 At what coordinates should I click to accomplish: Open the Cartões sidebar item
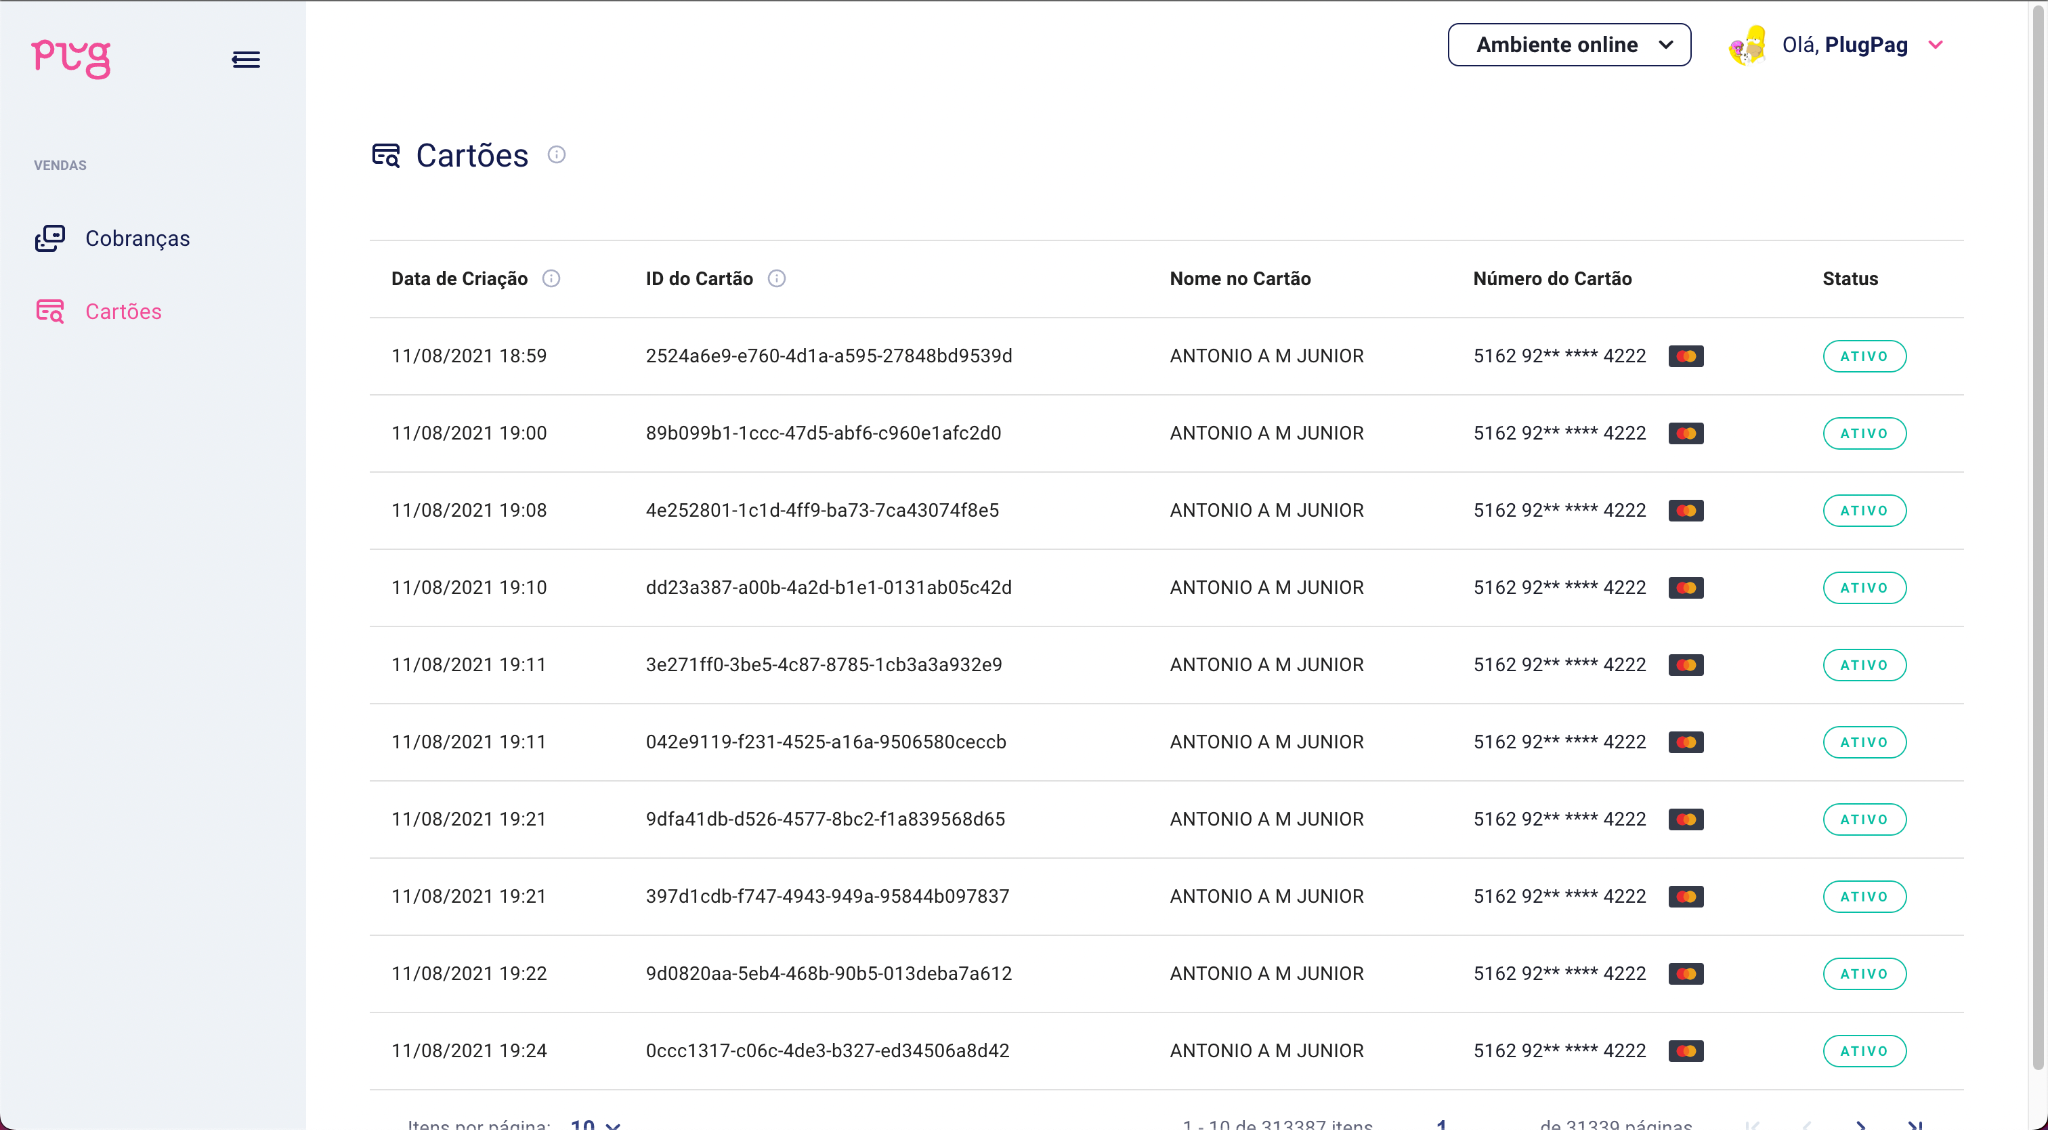pyautogui.click(x=123, y=311)
